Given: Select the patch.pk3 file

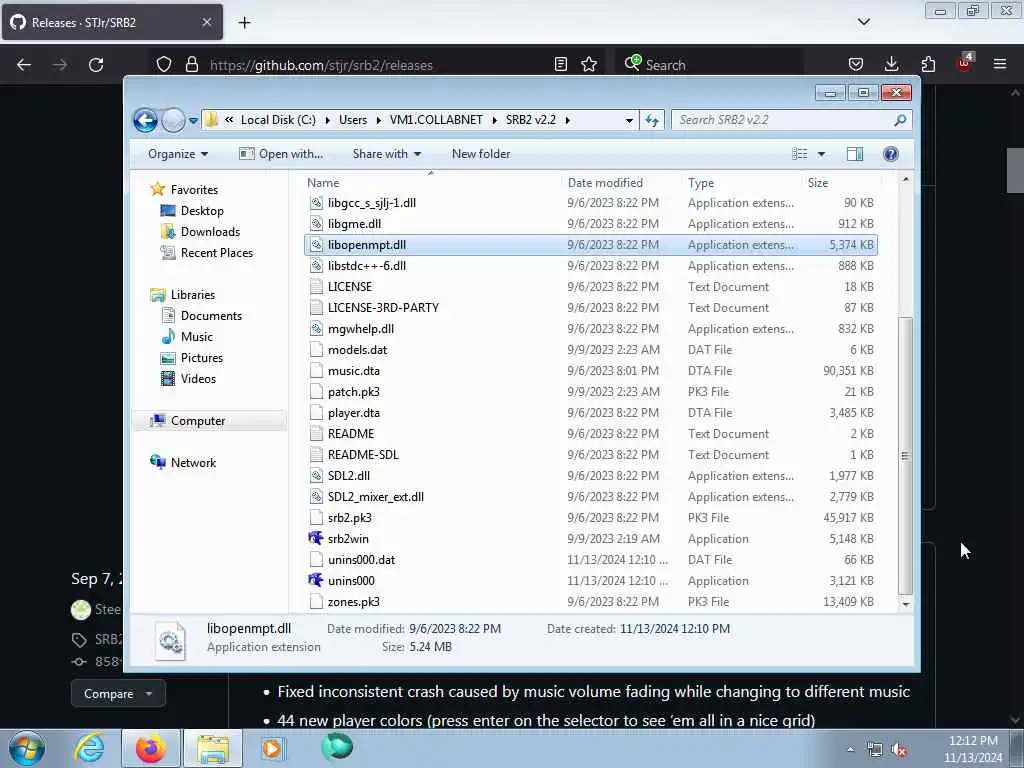Looking at the screenshot, I should 591,392.
